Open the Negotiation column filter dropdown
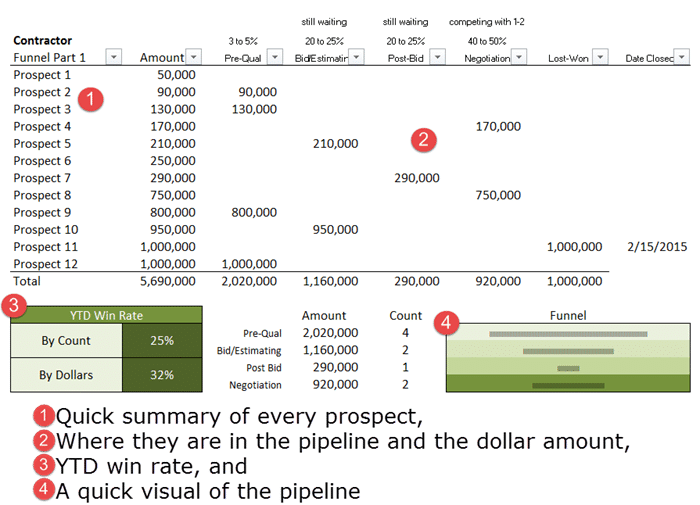The image size is (700, 505). pos(519,57)
